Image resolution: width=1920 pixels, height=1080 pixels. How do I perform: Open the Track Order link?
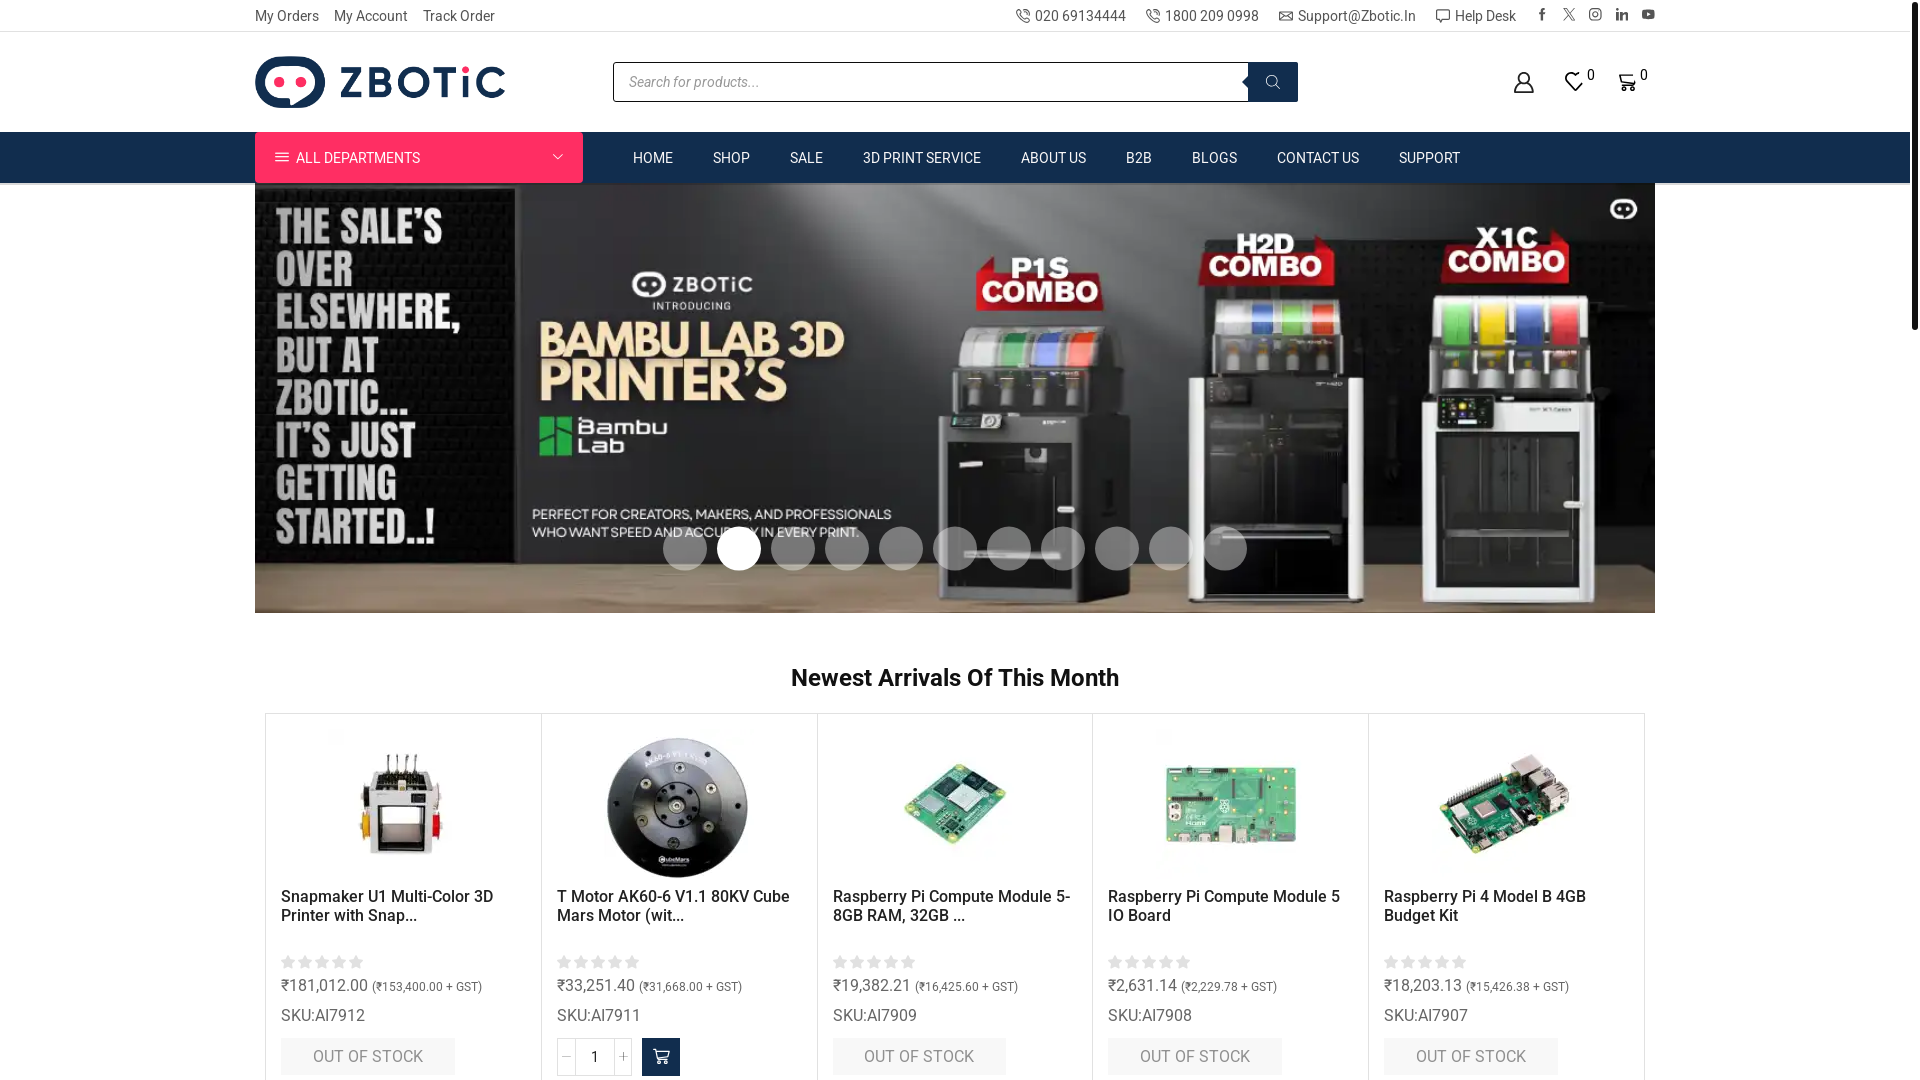pyautogui.click(x=459, y=16)
